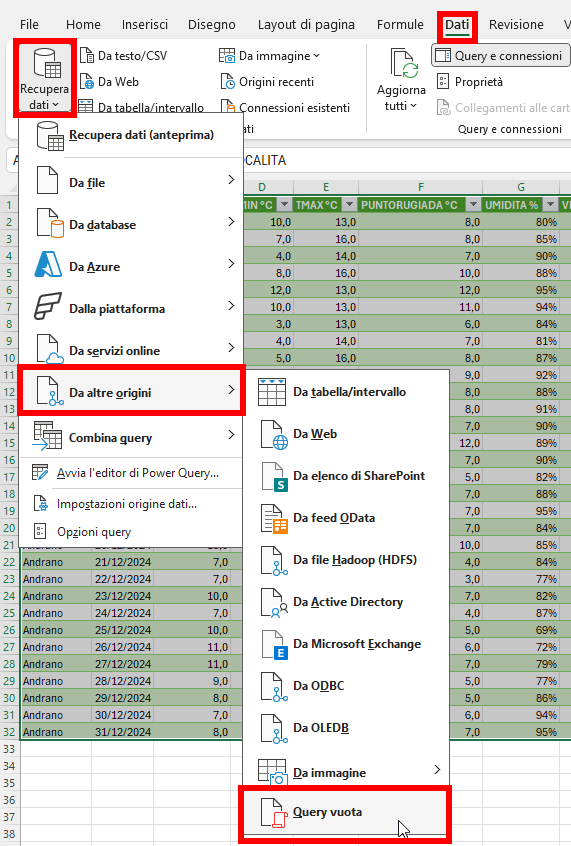Toggle Query e connessioni pane button

click(x=500, y=56)
